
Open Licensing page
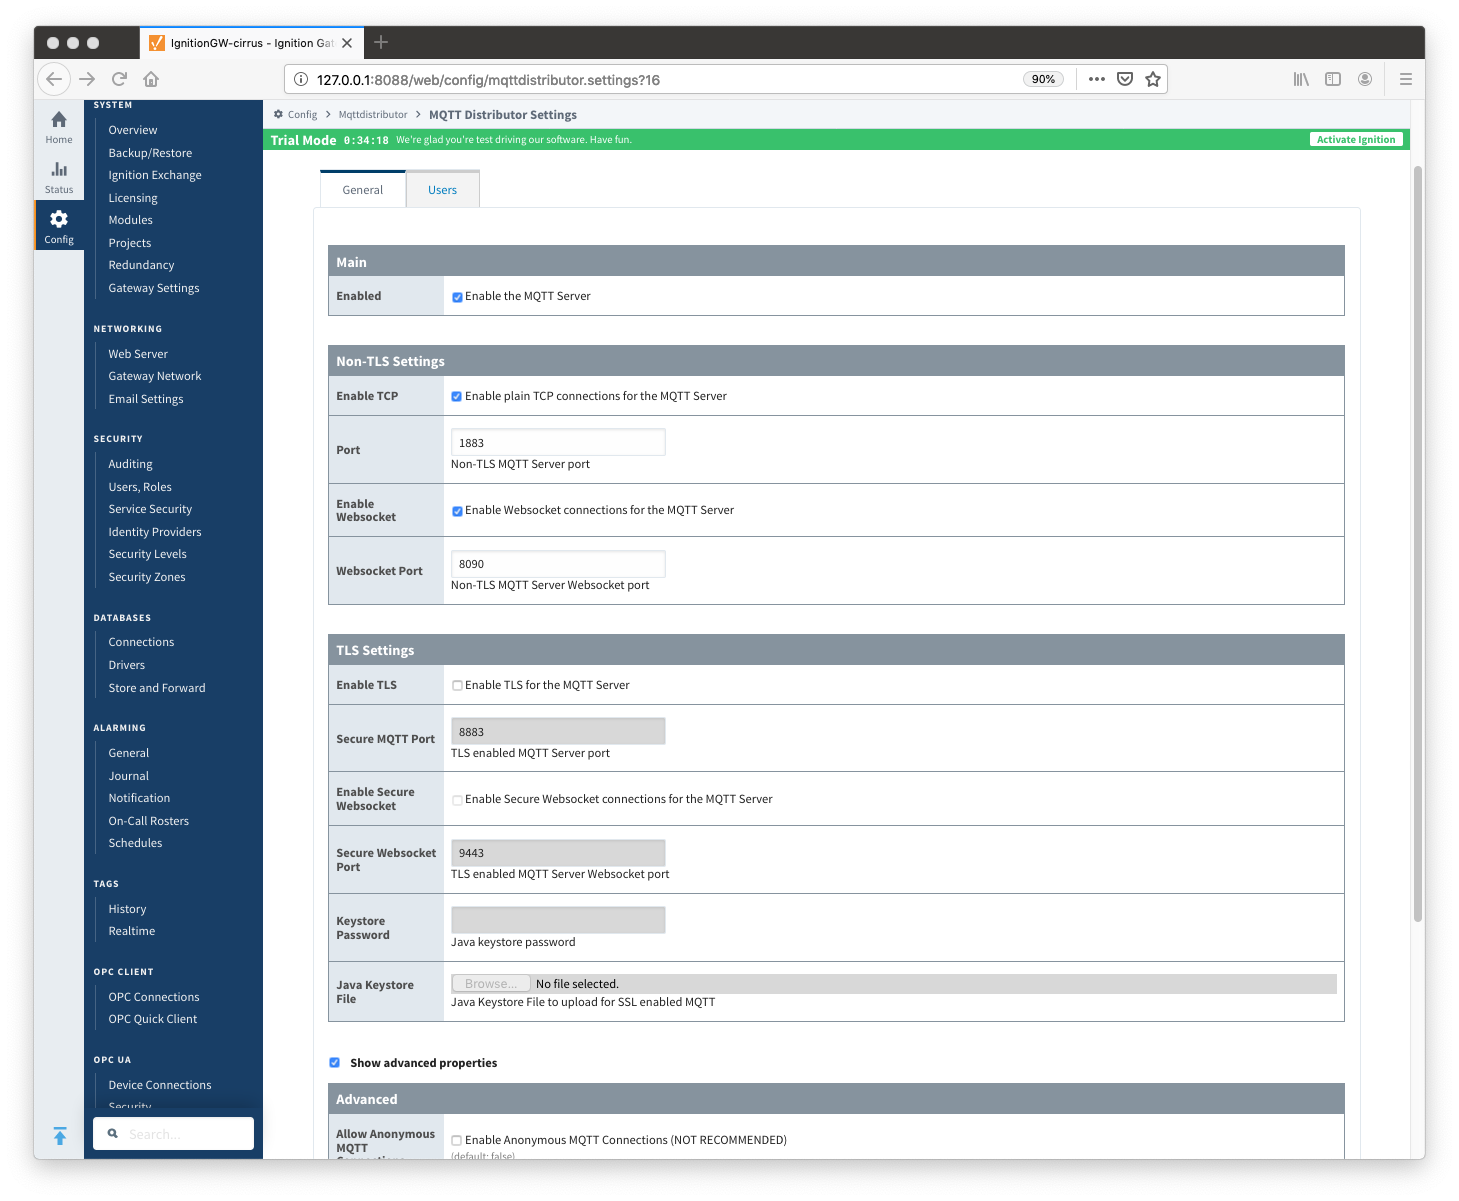pos(133,198)
